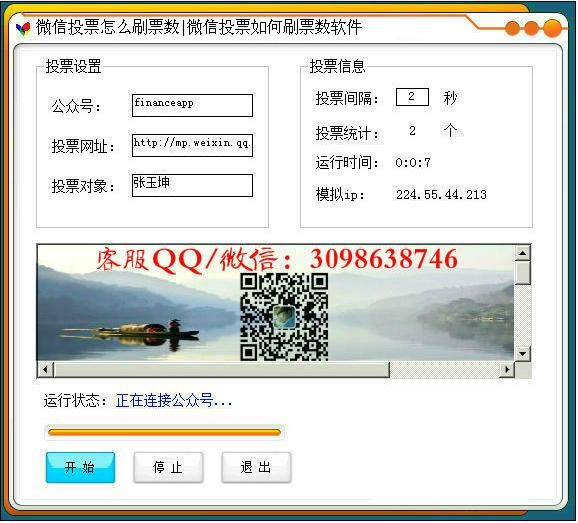Click the 投票对象 field with 张玉坤
The height and width of the screenshot is (523, 578).
(192, 185)
